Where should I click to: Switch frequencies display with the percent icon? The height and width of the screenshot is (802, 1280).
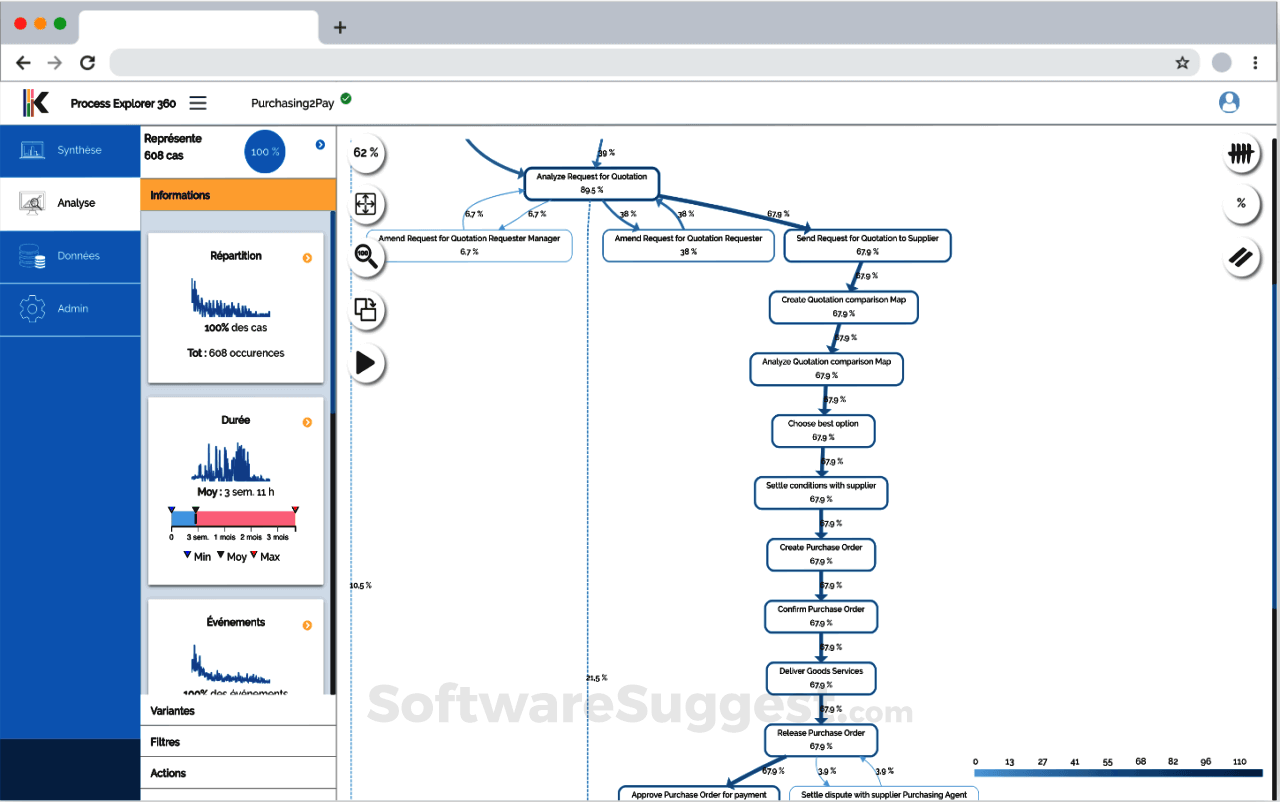coord(1241,204)
